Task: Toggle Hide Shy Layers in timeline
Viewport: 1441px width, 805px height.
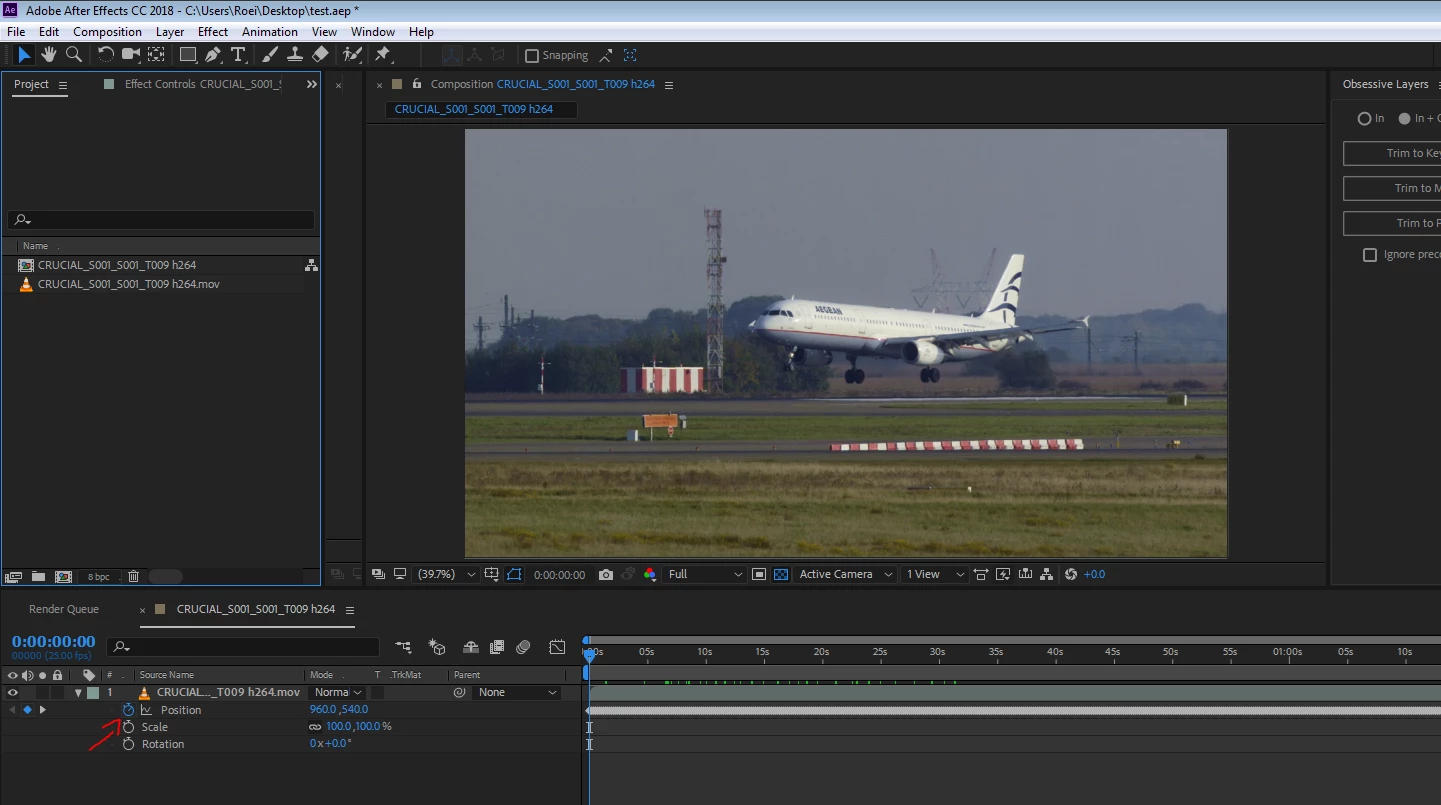Action: 470,647
